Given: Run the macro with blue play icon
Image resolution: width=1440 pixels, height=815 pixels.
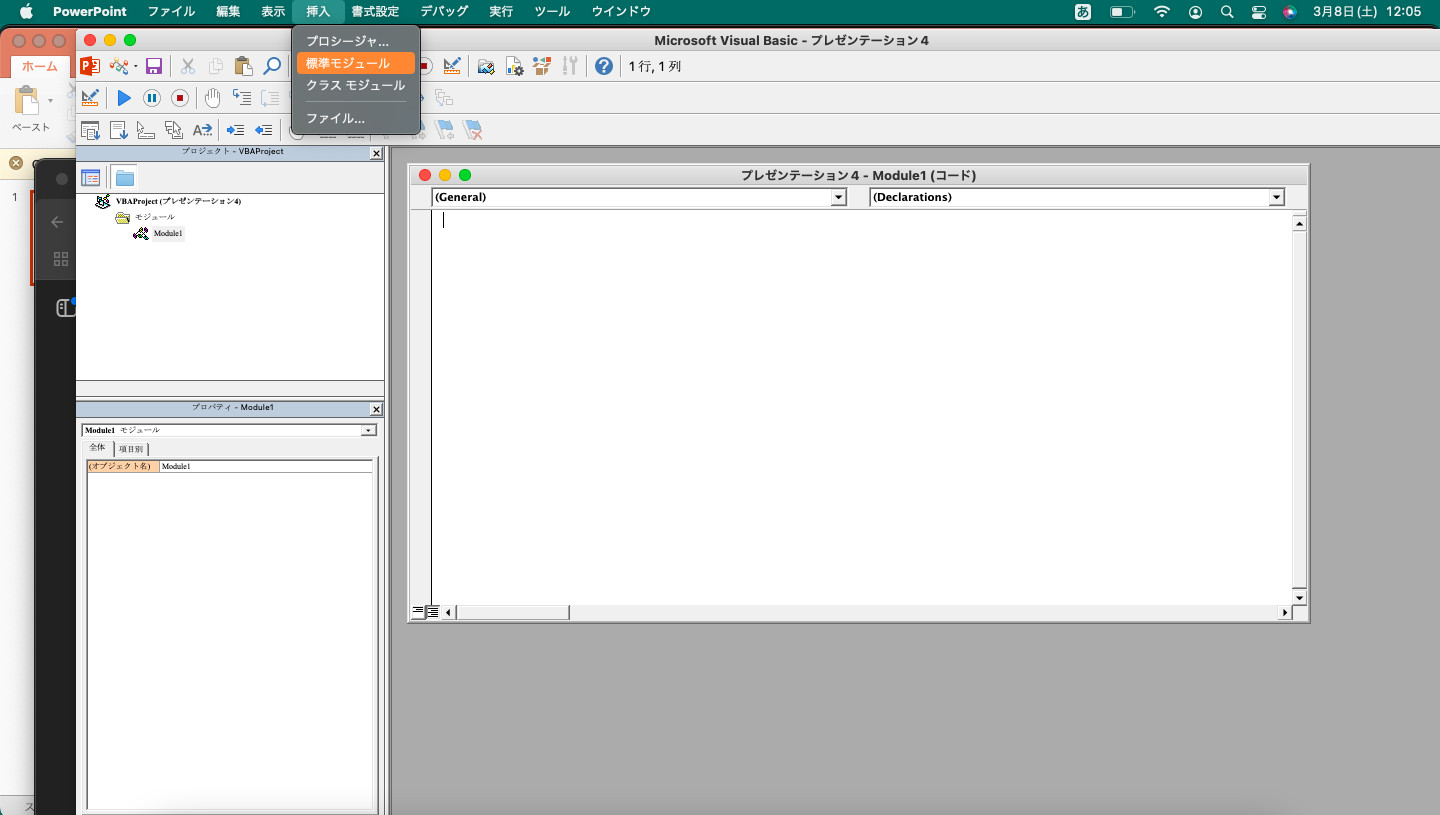Looking at the screenshot, I should (124, 98).
